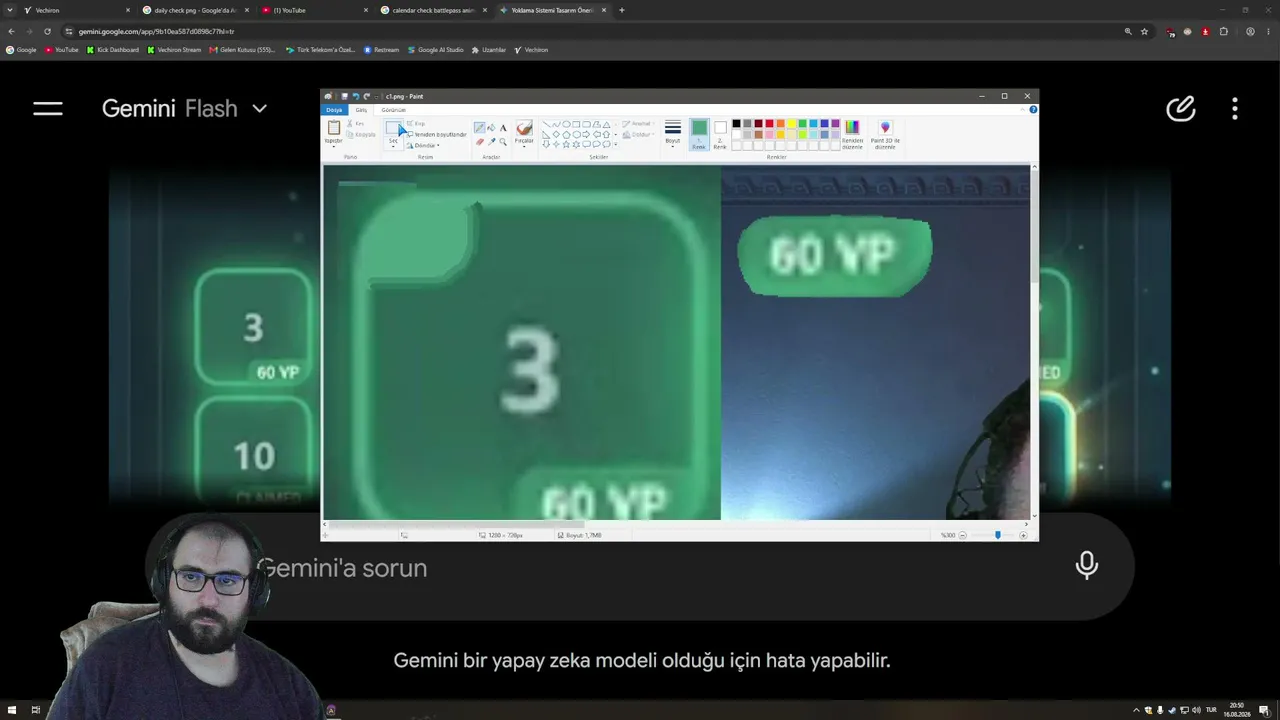Click the TUR language indicator in taskbar

[x=1212, y=710]
